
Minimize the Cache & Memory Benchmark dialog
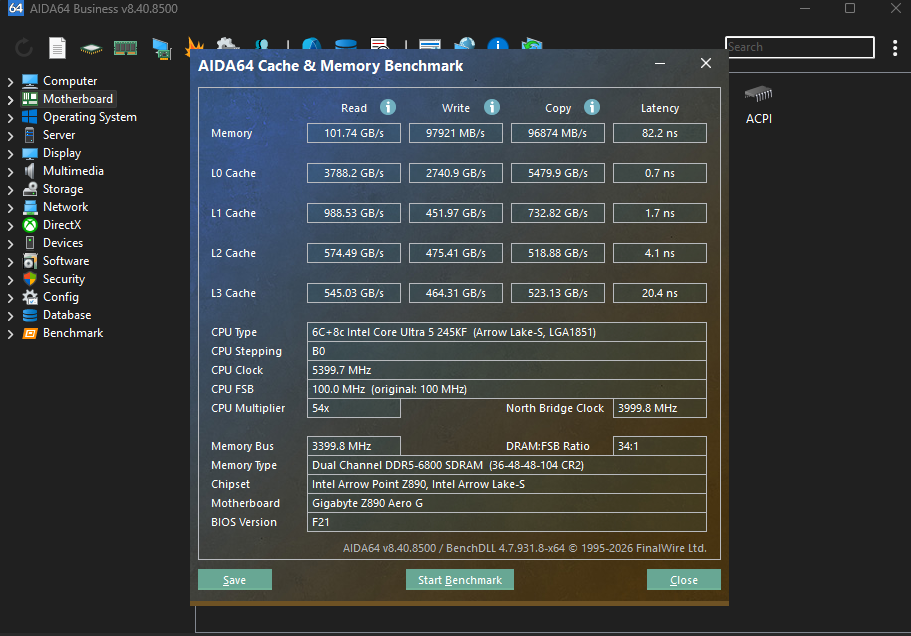[660, 63]
